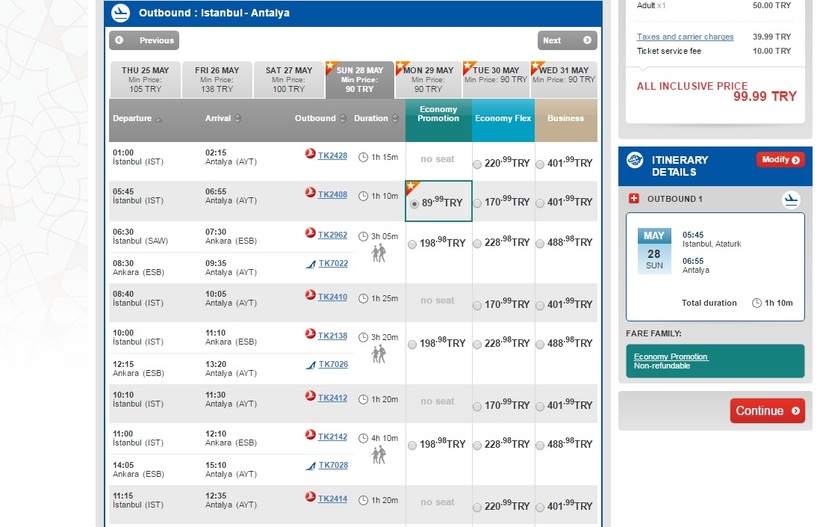
Task: Click the clock icon beside 1h 10m duration
Action: tap(363, 196)
